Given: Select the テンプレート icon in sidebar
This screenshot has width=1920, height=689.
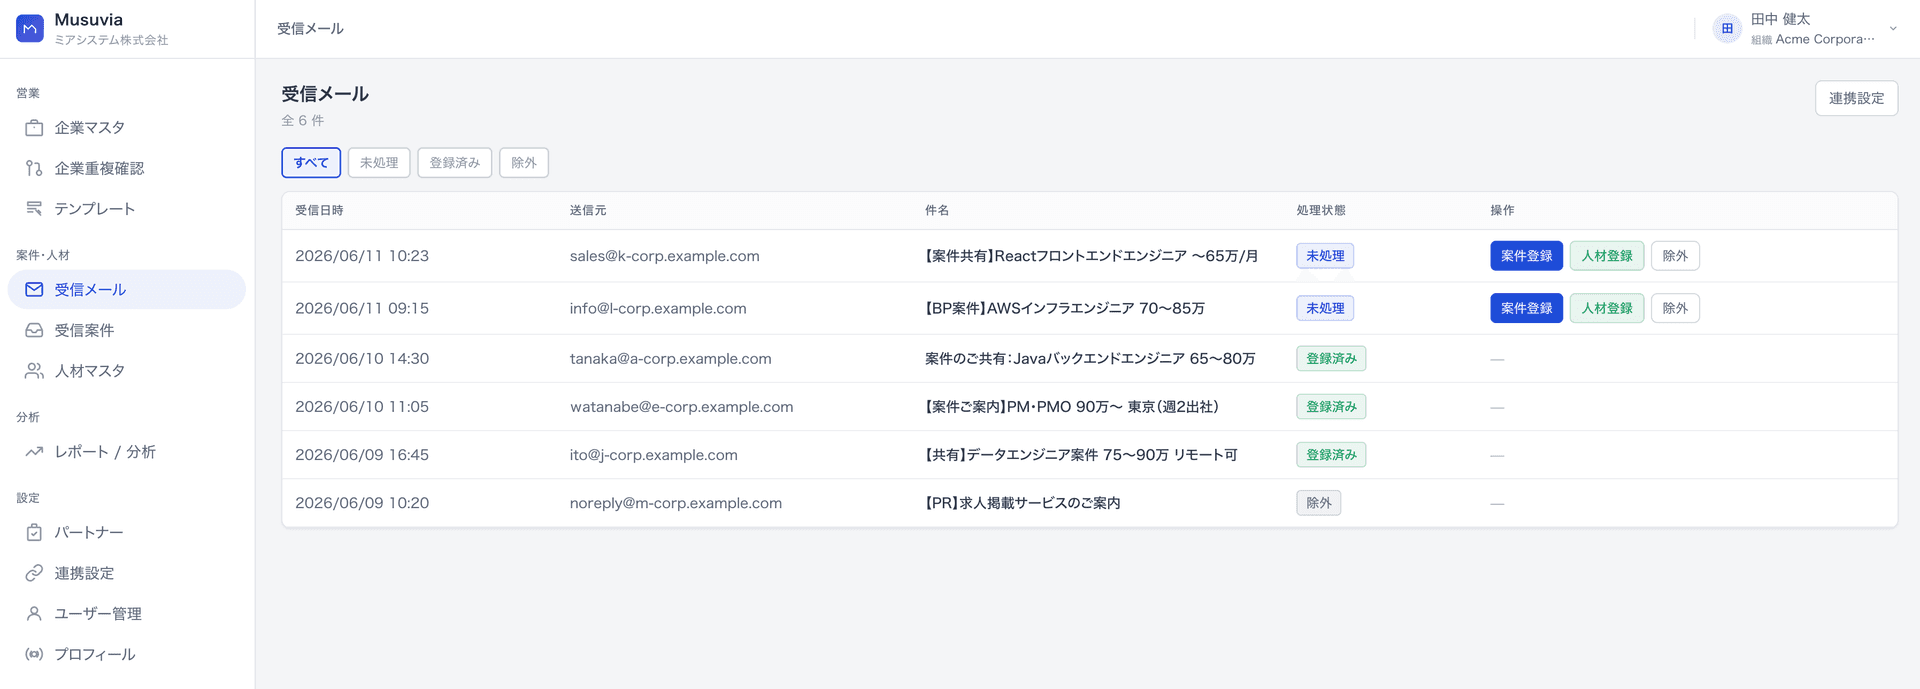Looking at the screenshot, I should tap(34, 209).
